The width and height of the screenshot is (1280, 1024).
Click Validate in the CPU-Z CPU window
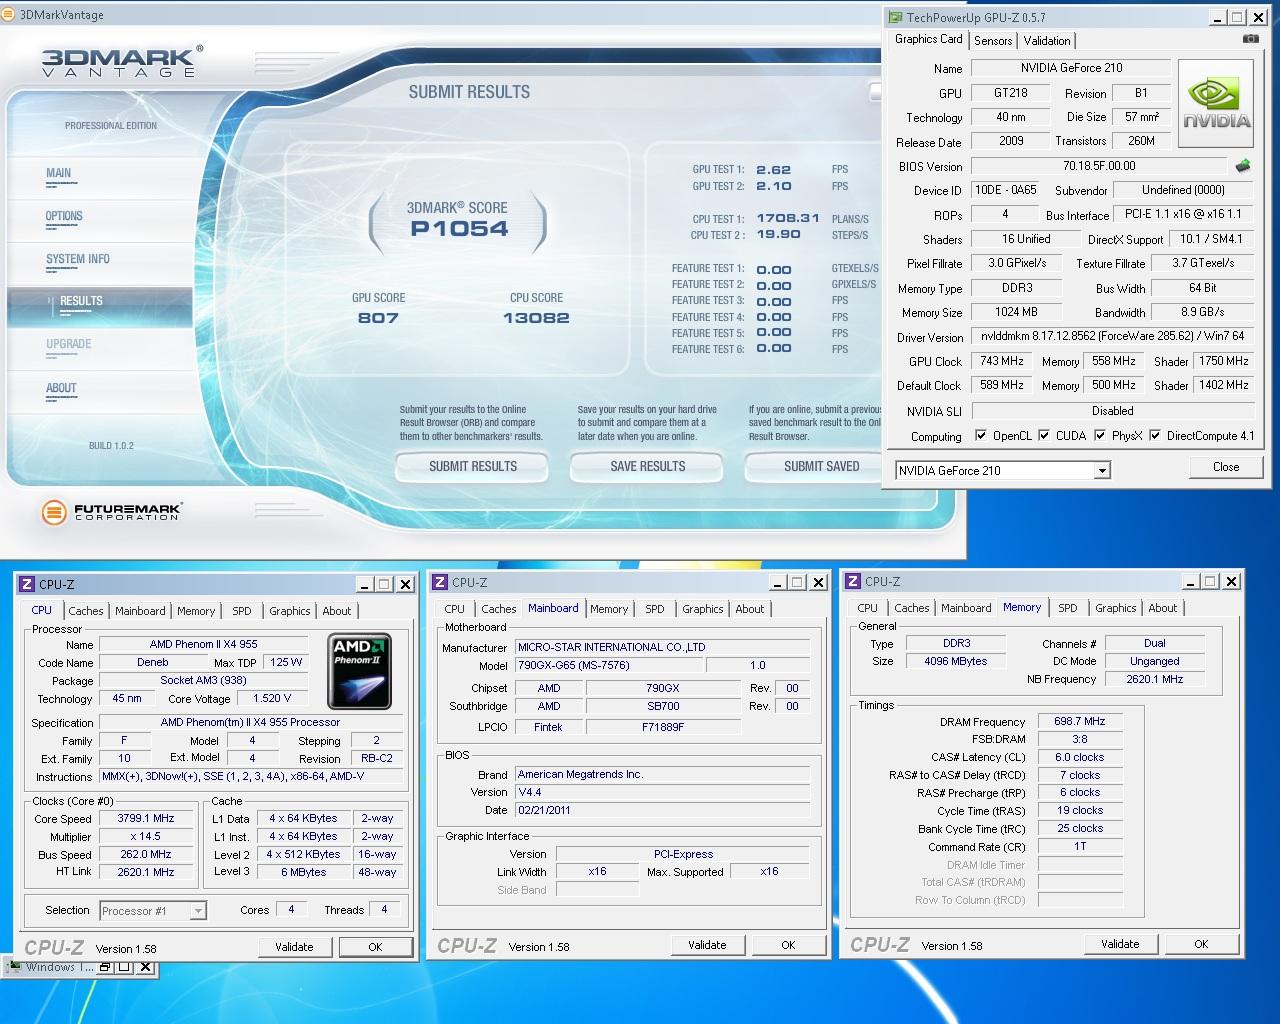[294, 947]
